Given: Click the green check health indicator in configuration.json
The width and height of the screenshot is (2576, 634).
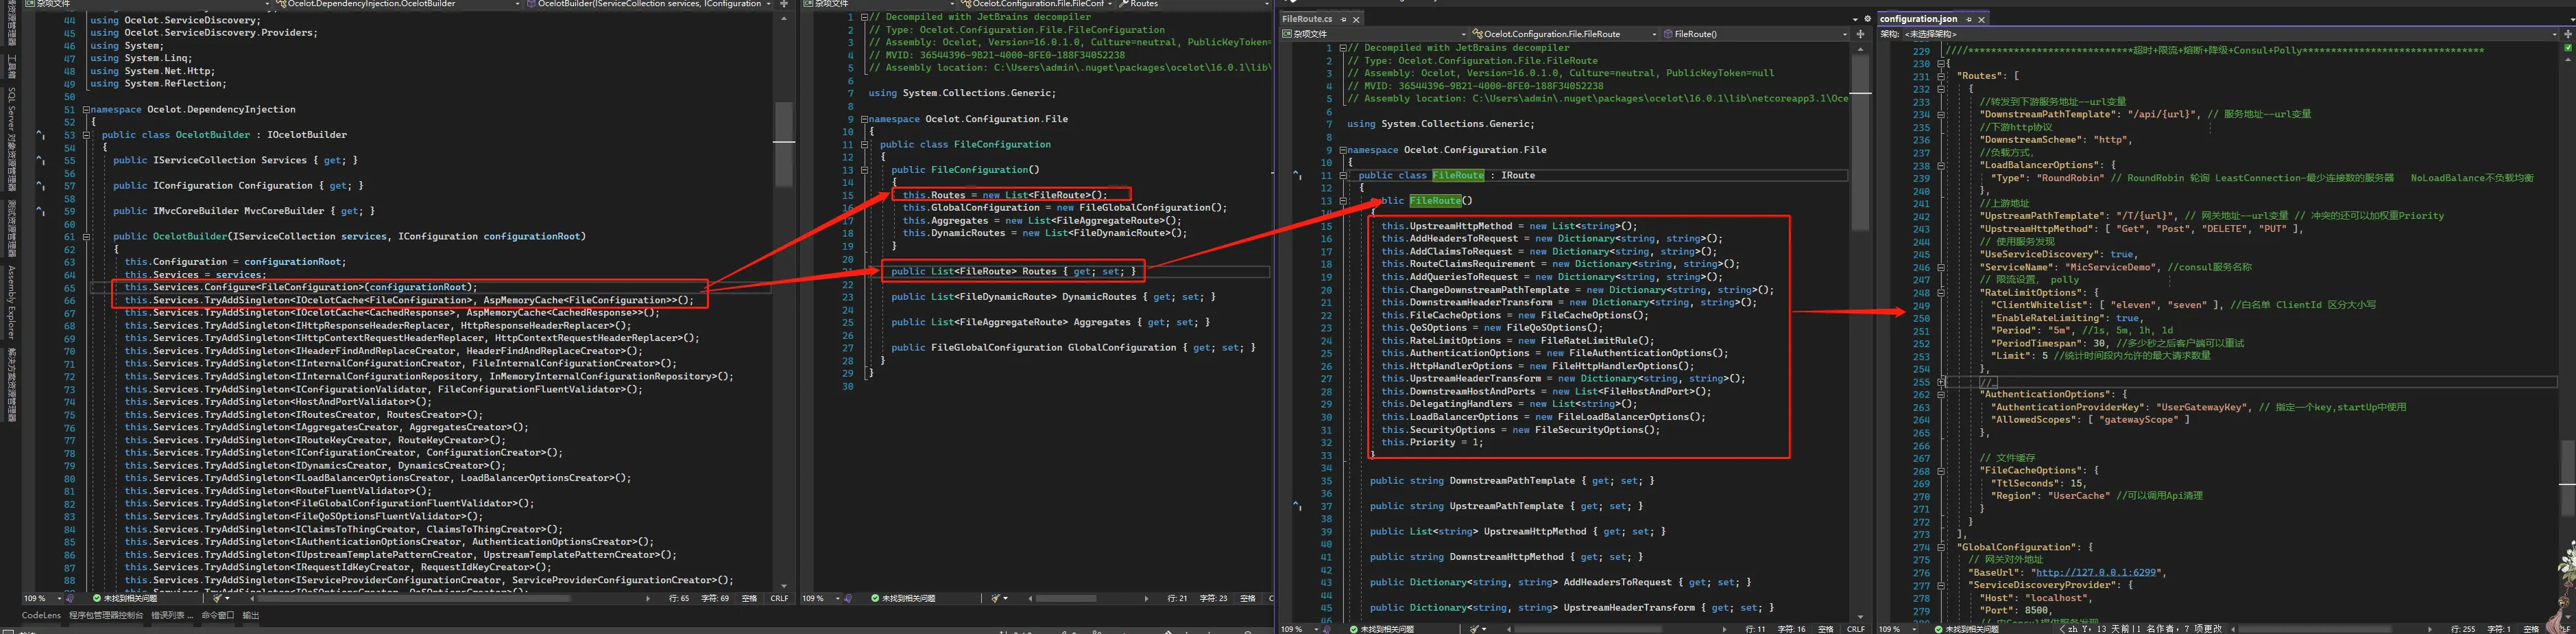Looking at the screenshot, I should [x=2567, y=47].
